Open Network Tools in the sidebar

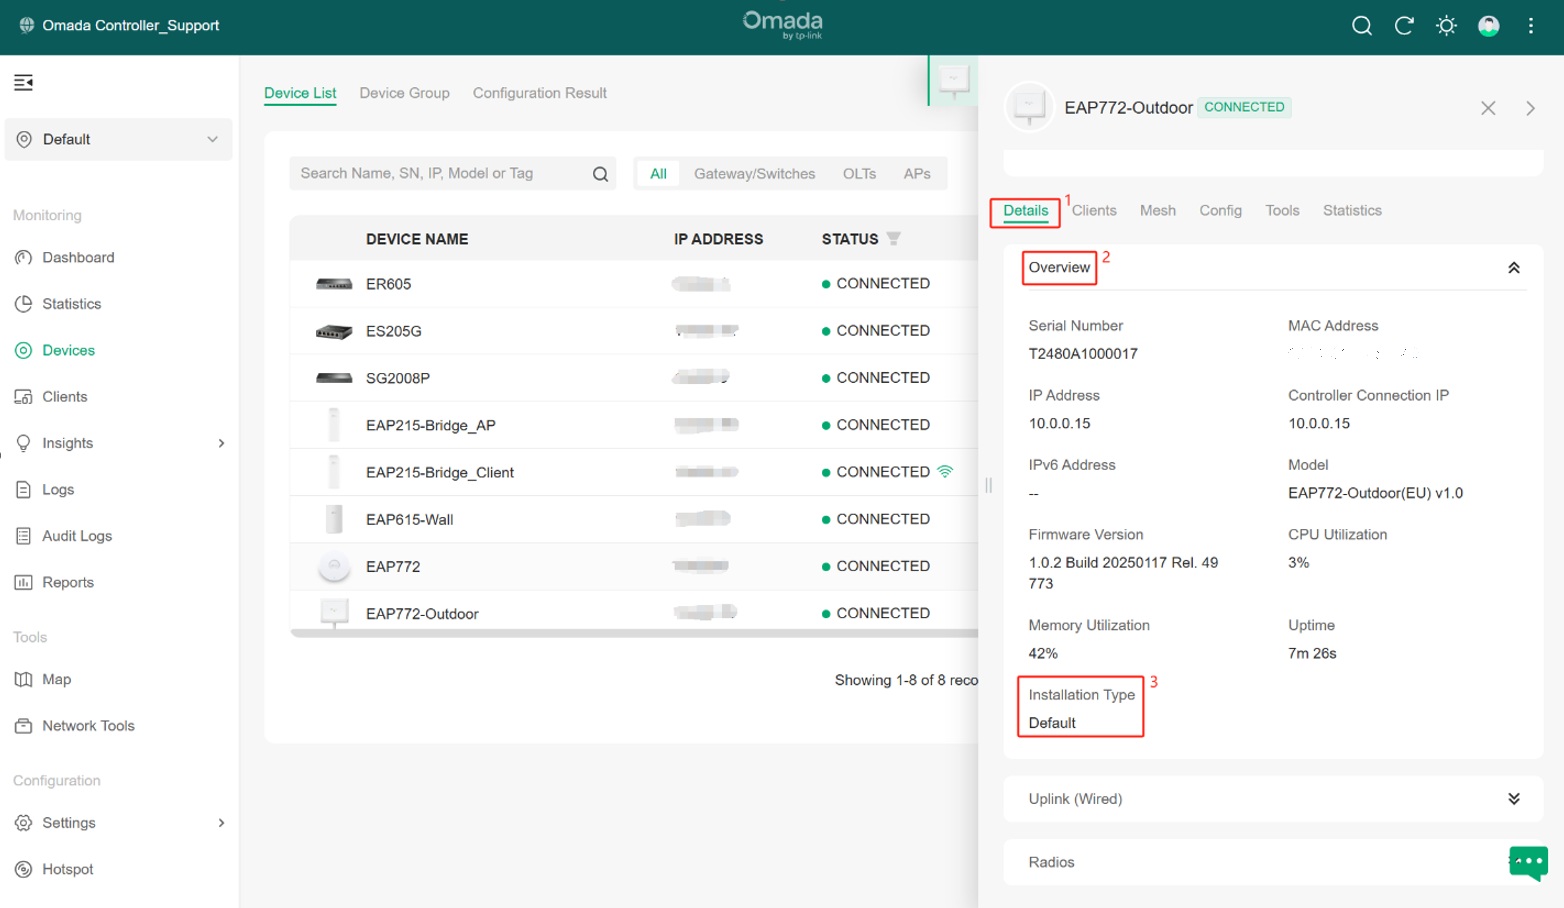(x=88, y=726)
